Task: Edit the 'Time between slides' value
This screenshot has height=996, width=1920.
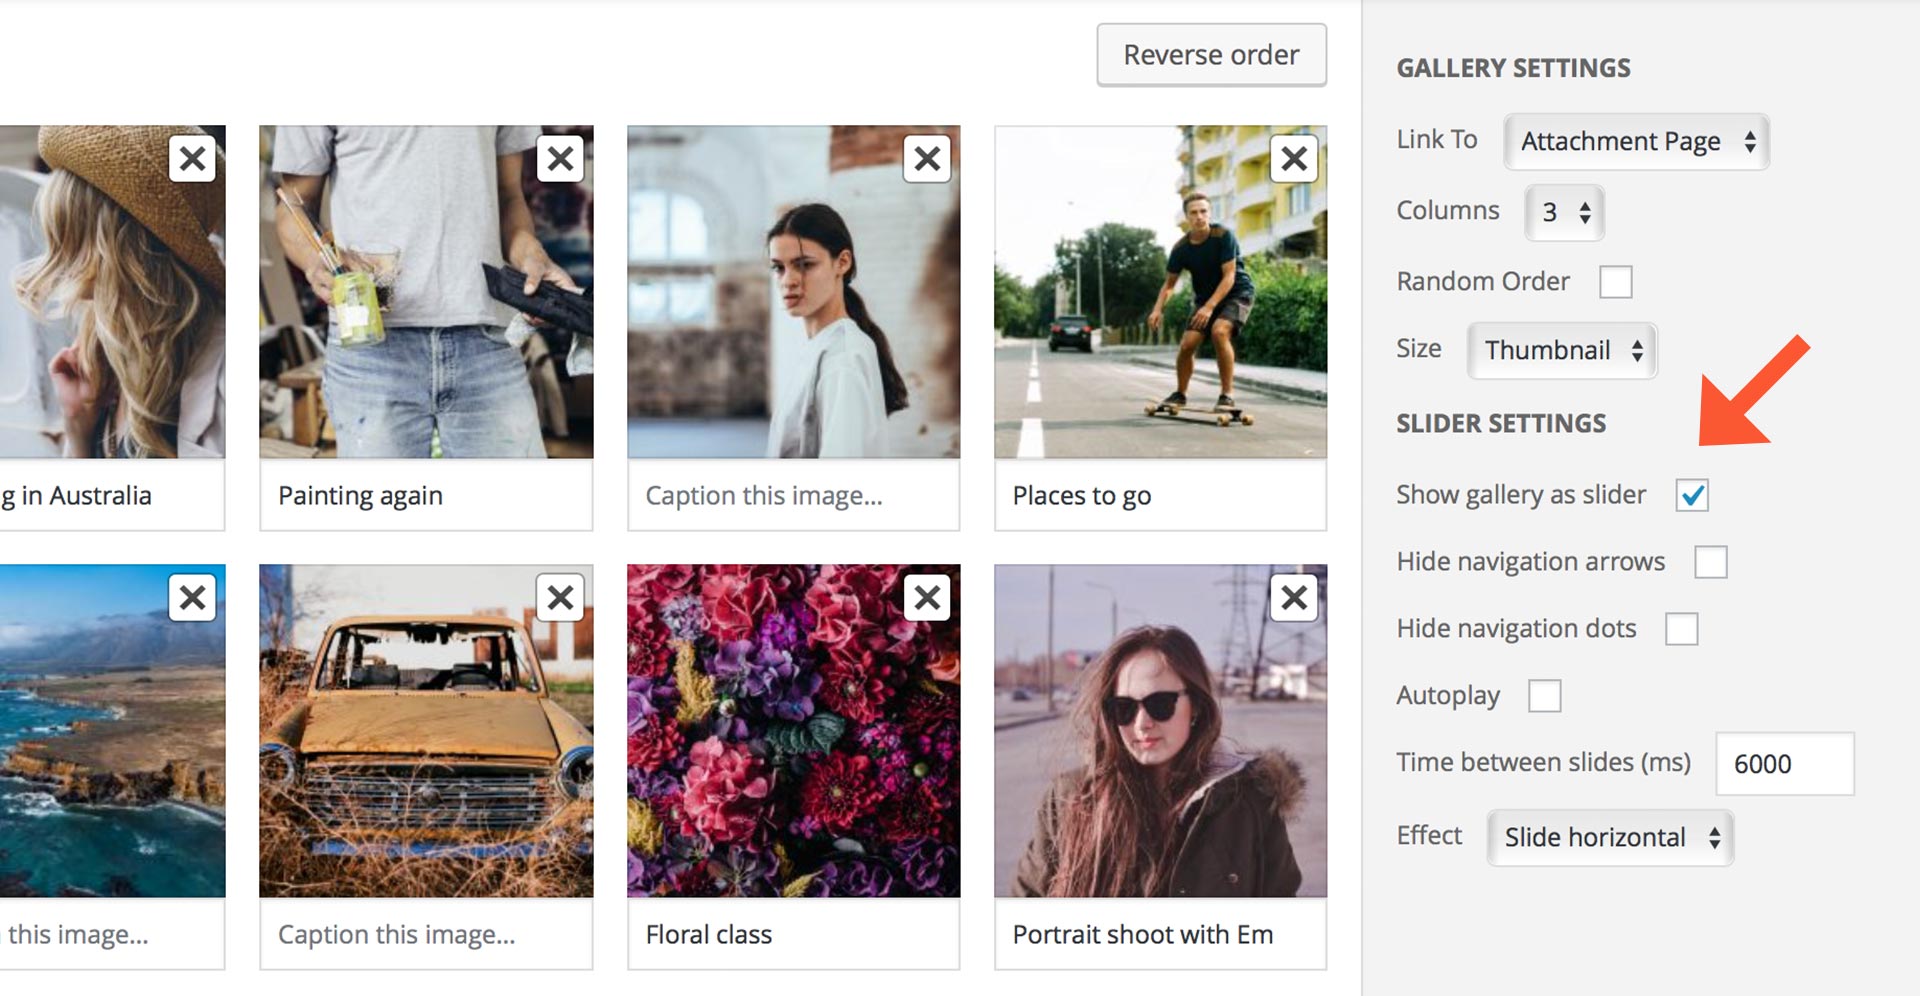Action: (x=1785, y=762)
